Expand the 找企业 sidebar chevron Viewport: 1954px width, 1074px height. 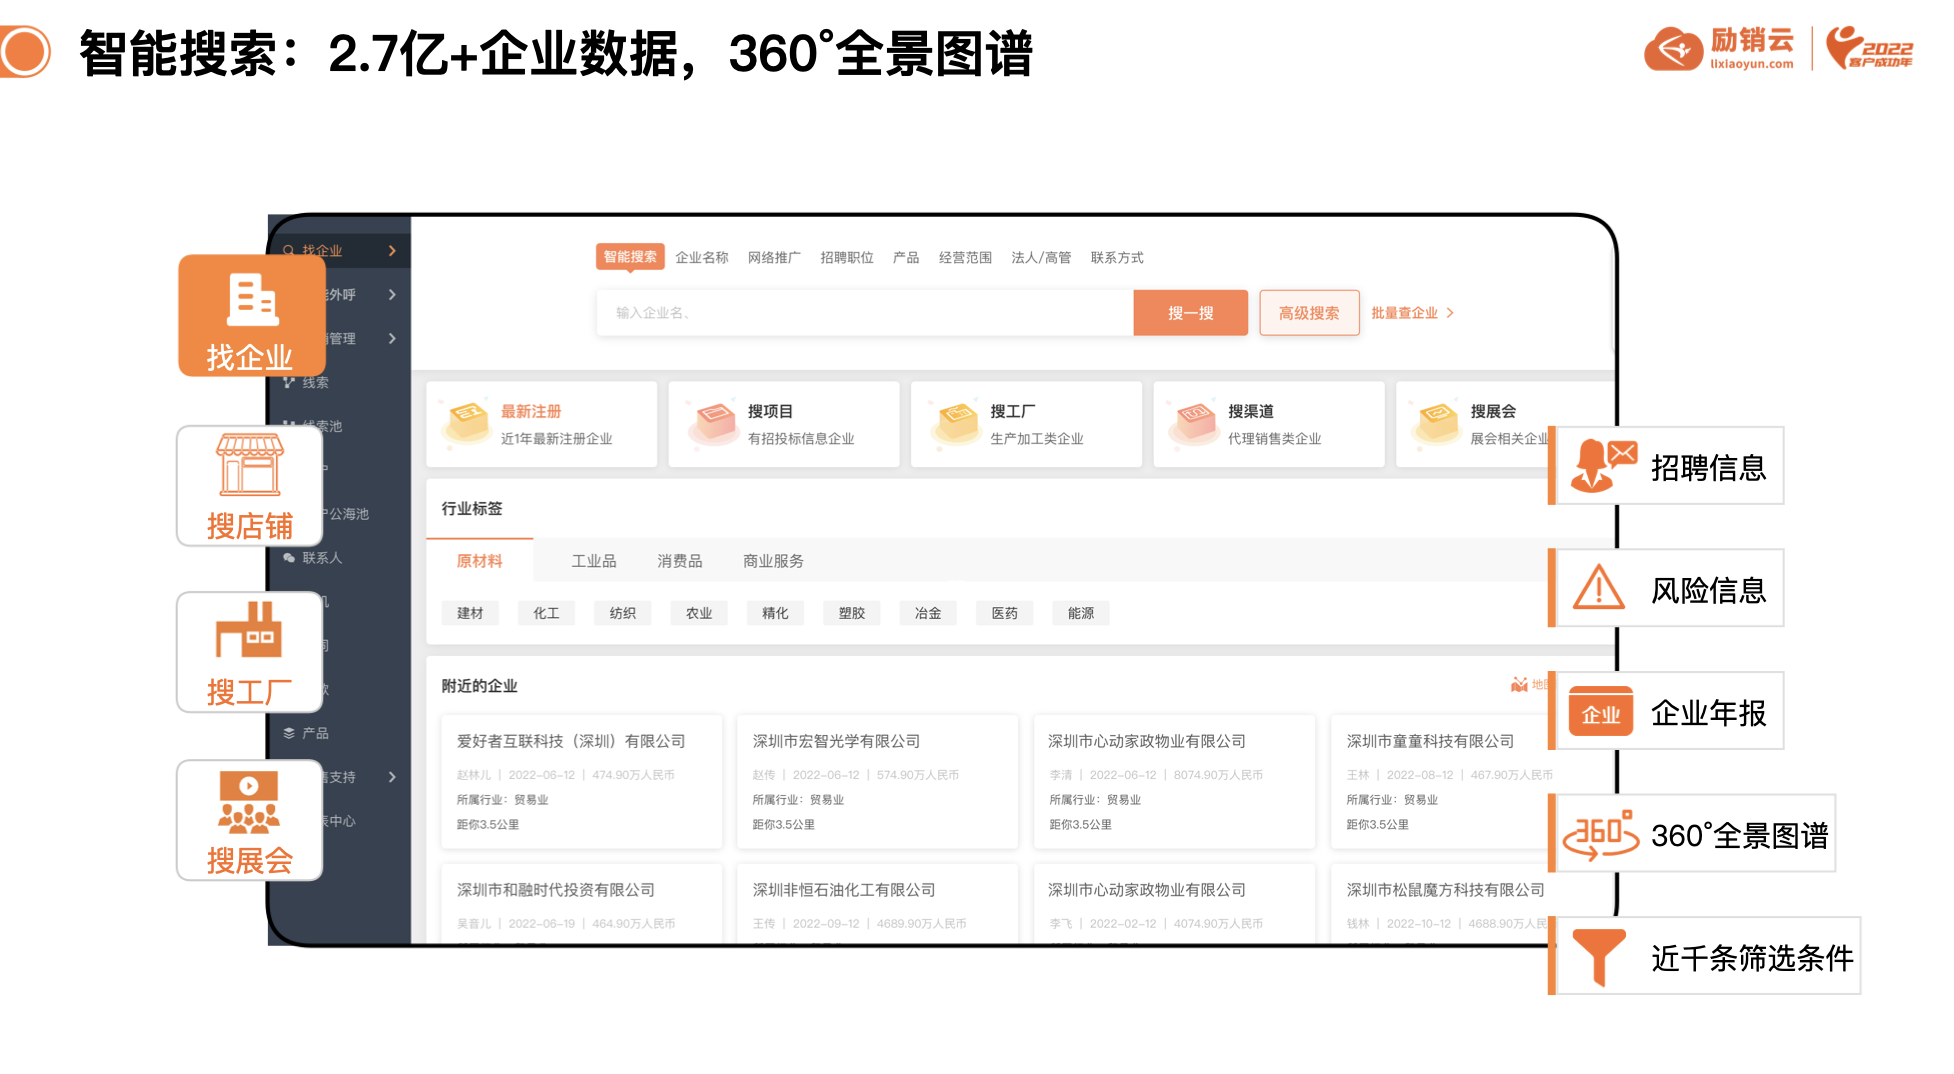pos(392,251)
